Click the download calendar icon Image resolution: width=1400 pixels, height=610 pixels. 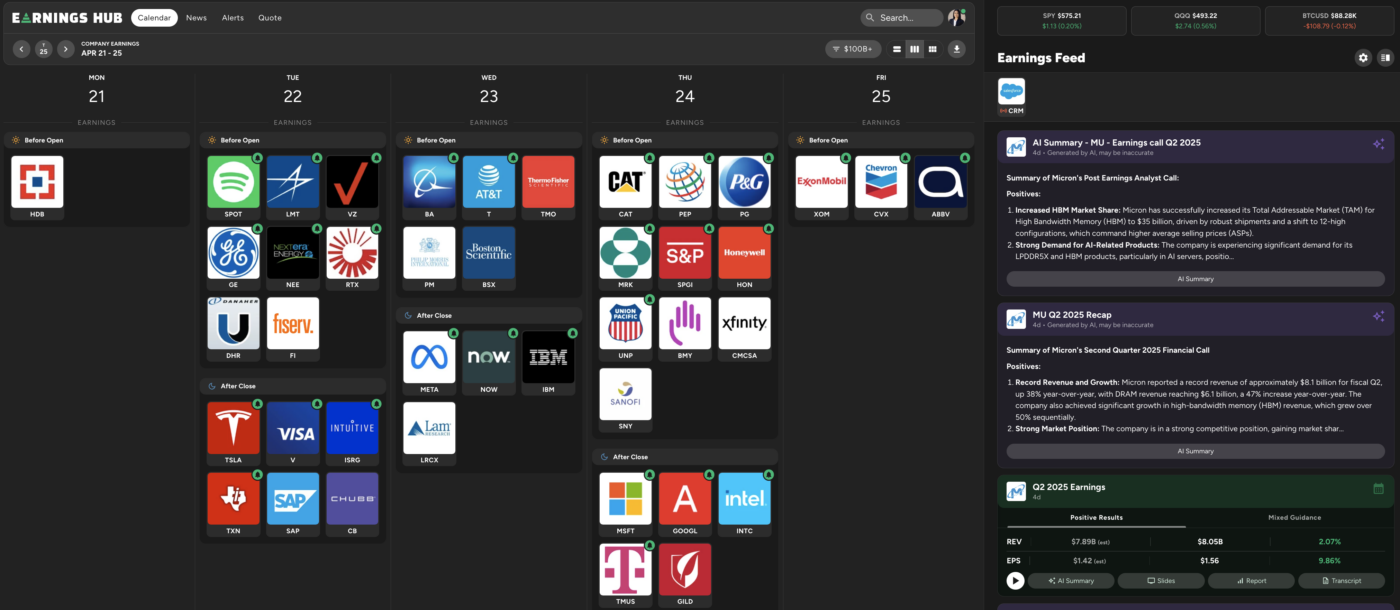tap(957, 49)
